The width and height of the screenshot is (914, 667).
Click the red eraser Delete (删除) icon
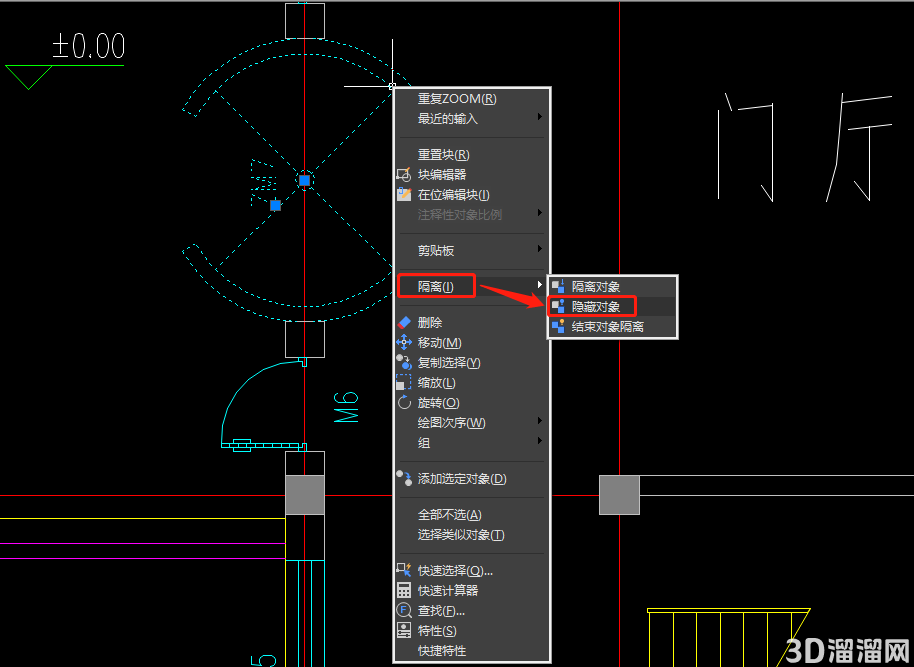pos(404,322)
